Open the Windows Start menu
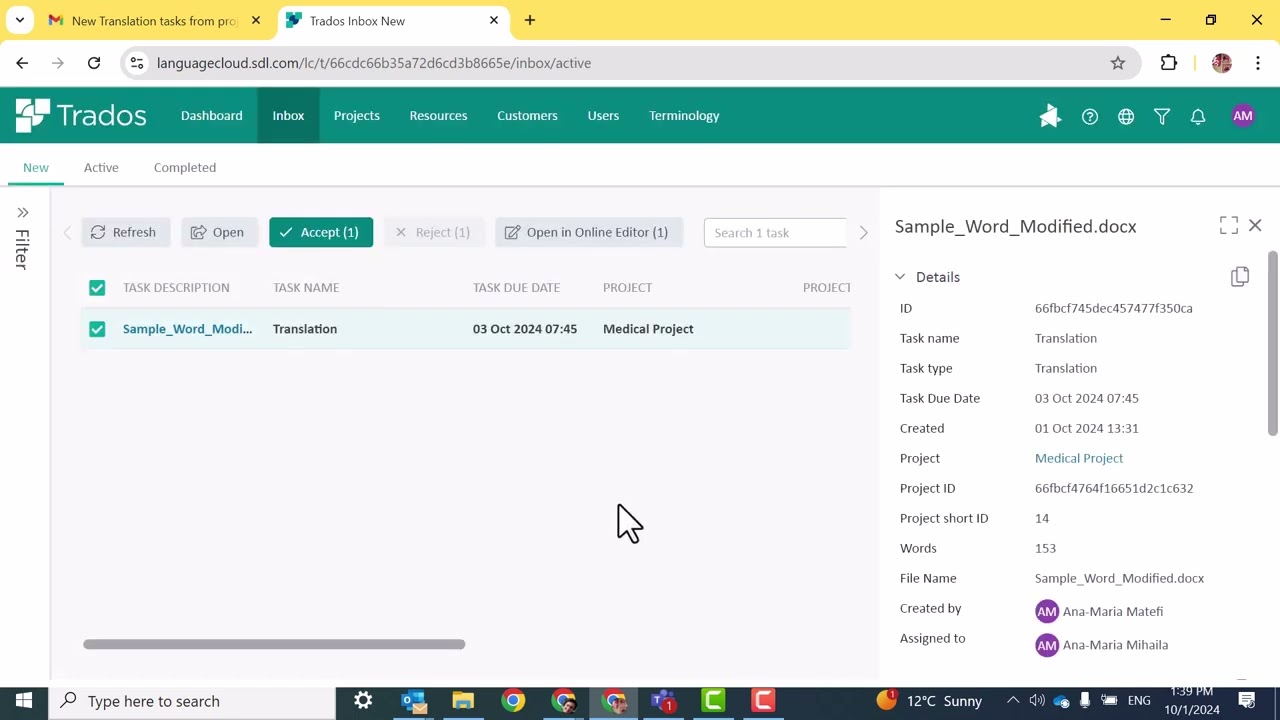The image size is (1280, 720). pyautogui.click(x=24, y=701)
